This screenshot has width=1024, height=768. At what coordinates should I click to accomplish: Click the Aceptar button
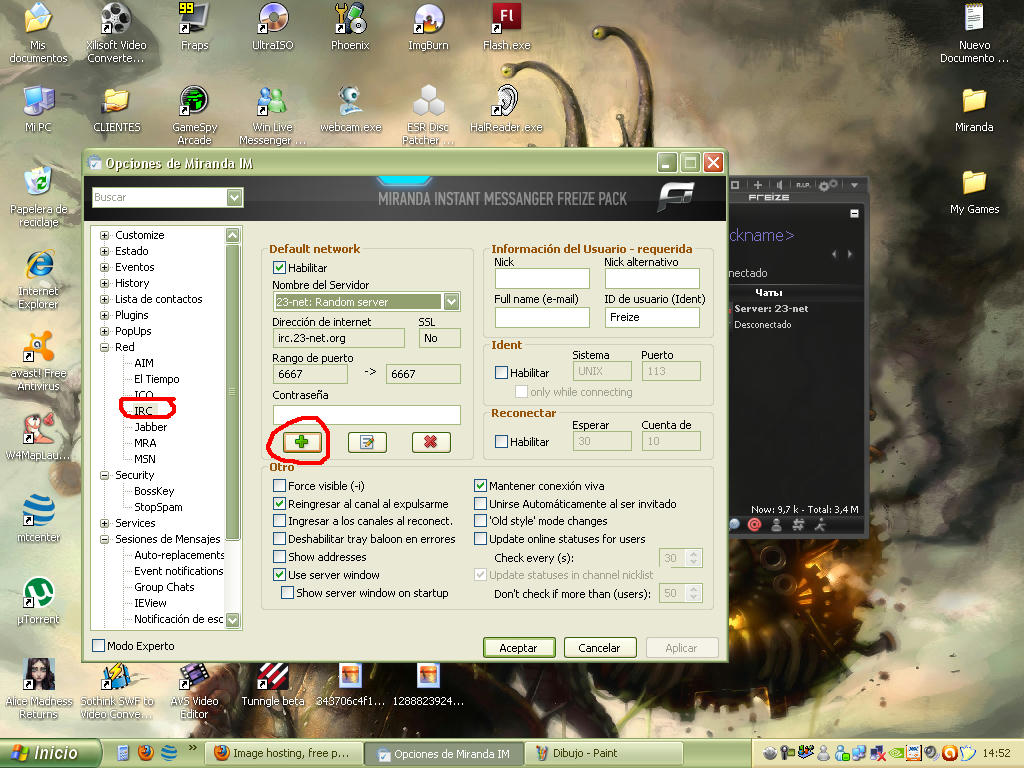tap(519, 648)
